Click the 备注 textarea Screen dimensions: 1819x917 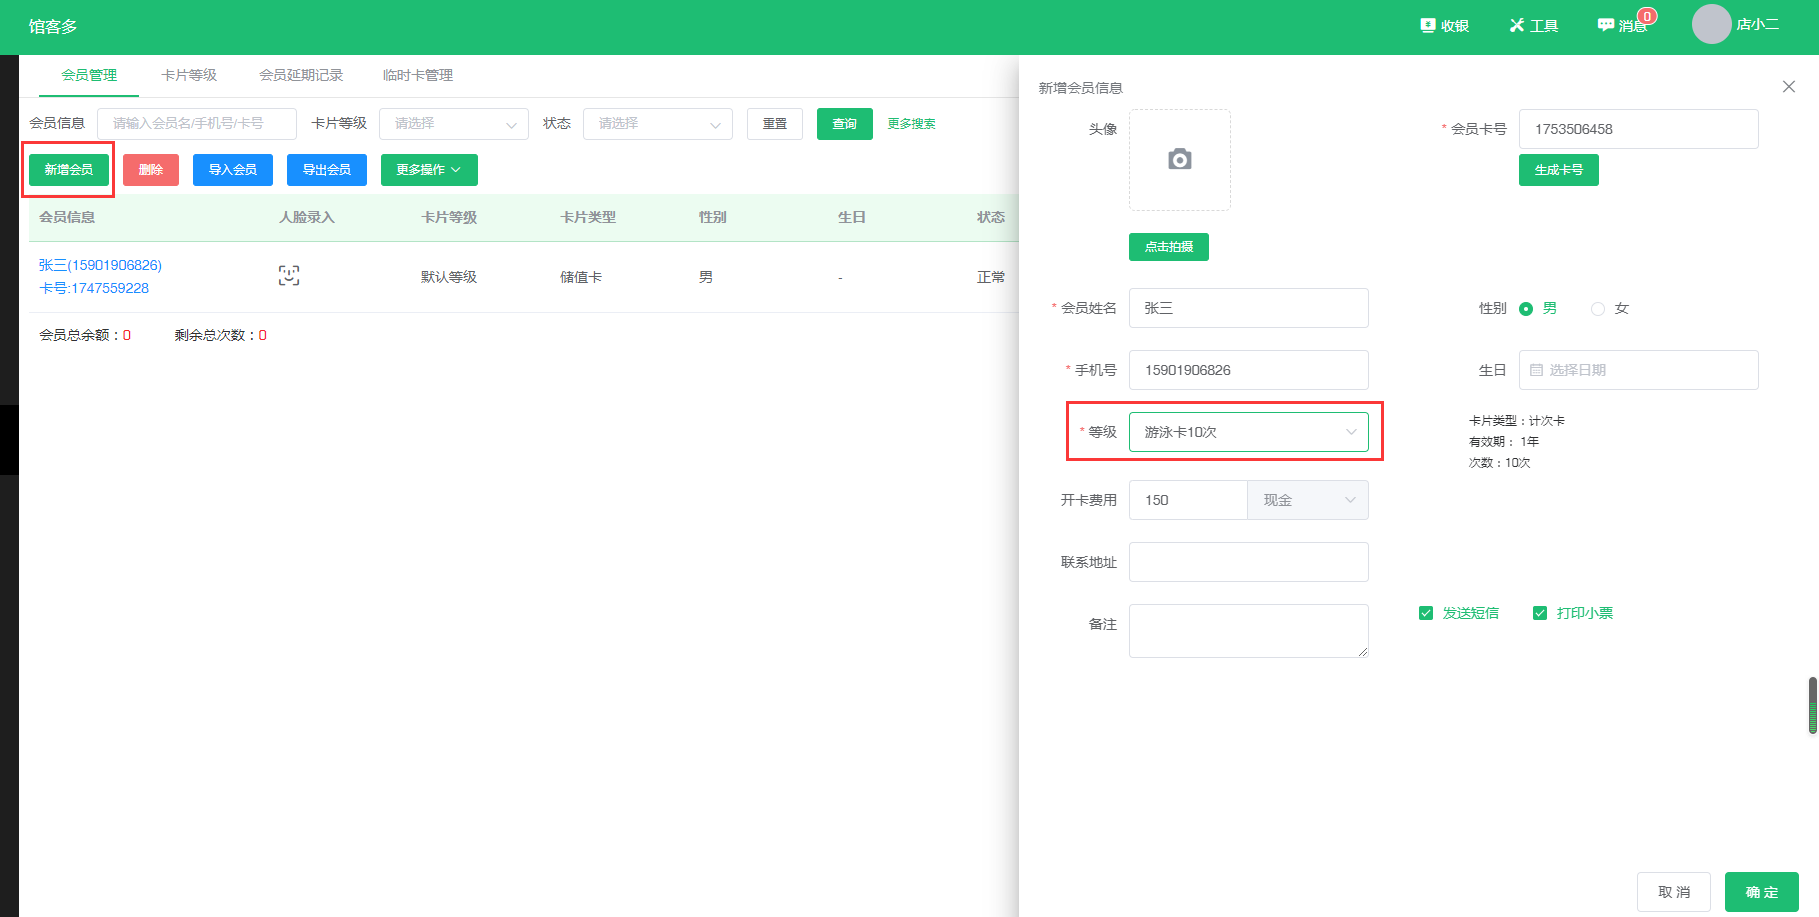[x=1249, y=631]
